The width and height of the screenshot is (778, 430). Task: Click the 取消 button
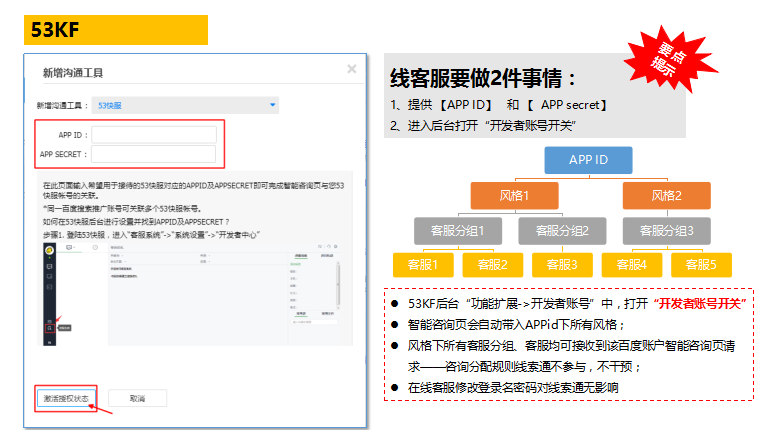click(137, 398)
